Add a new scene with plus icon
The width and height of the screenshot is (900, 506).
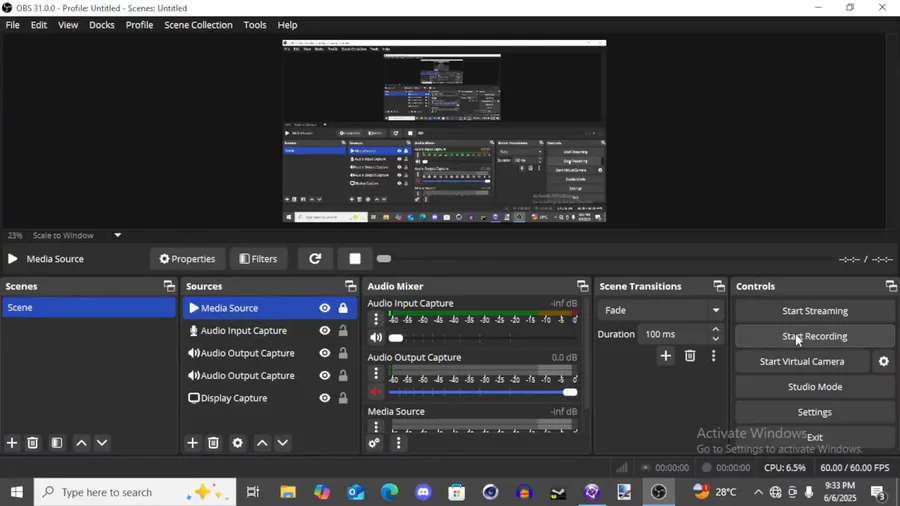(11, 443)
